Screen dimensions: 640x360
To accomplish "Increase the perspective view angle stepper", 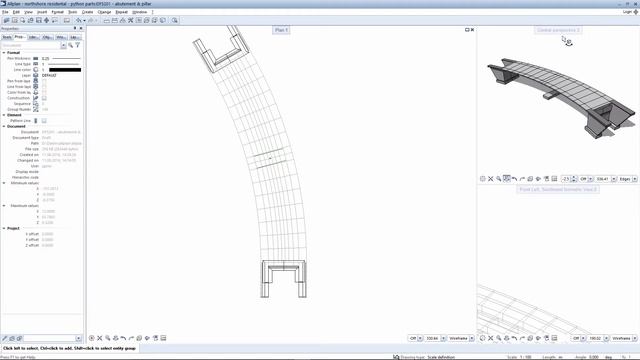I will tap(574, 178).
